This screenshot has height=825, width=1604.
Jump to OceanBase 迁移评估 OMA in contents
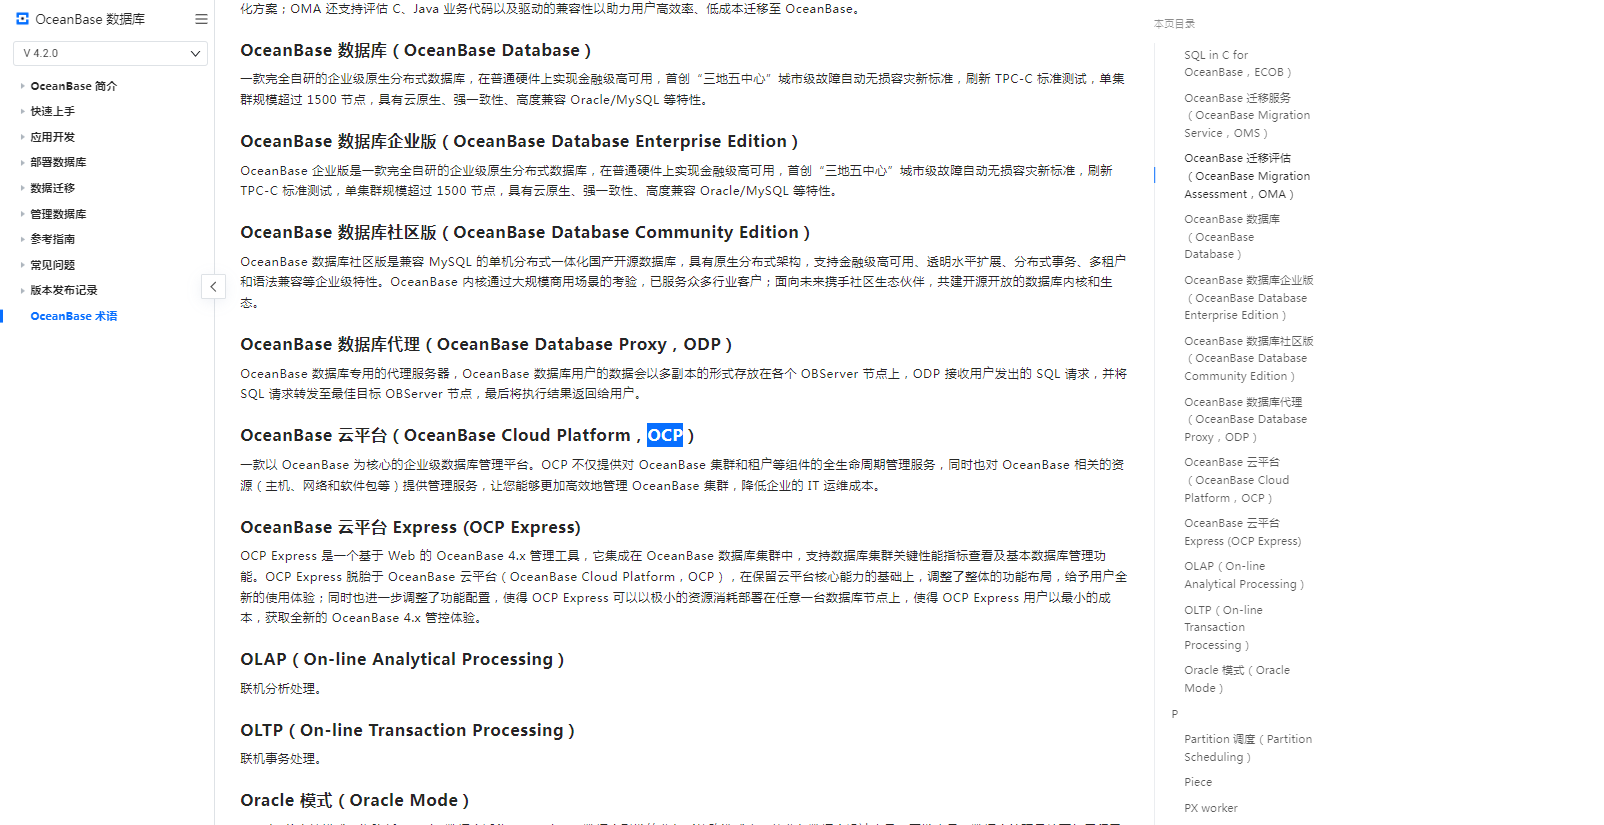point(1247,176)
